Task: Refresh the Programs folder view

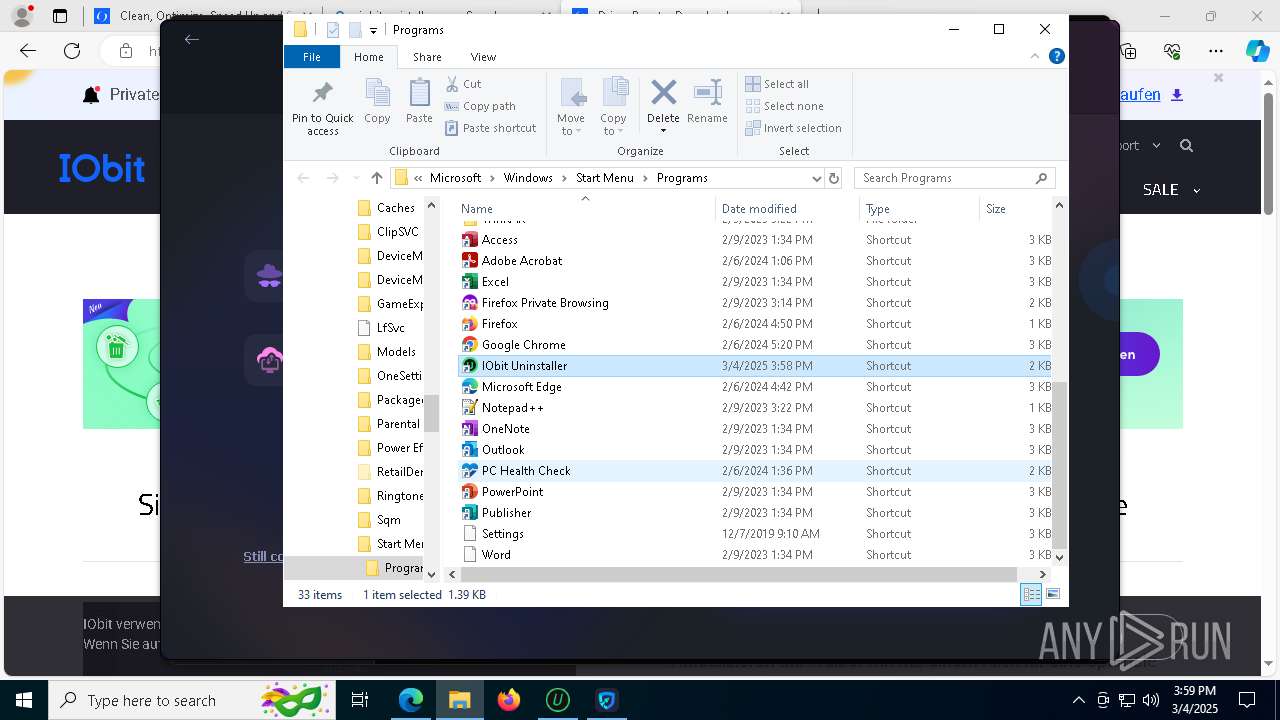Action: tap(833, 178)
